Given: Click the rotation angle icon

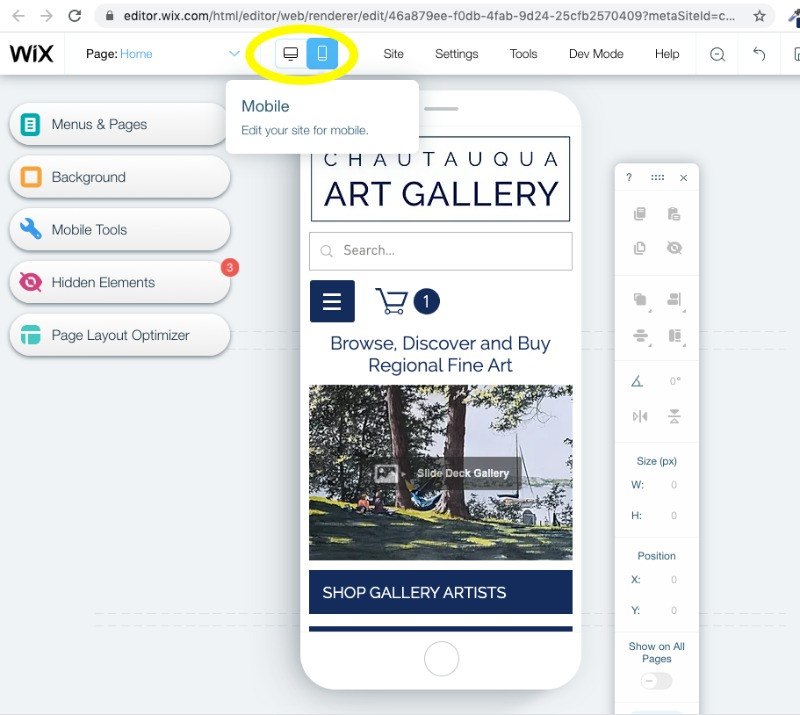Looking at the screenshot, I should click(637, 381).
